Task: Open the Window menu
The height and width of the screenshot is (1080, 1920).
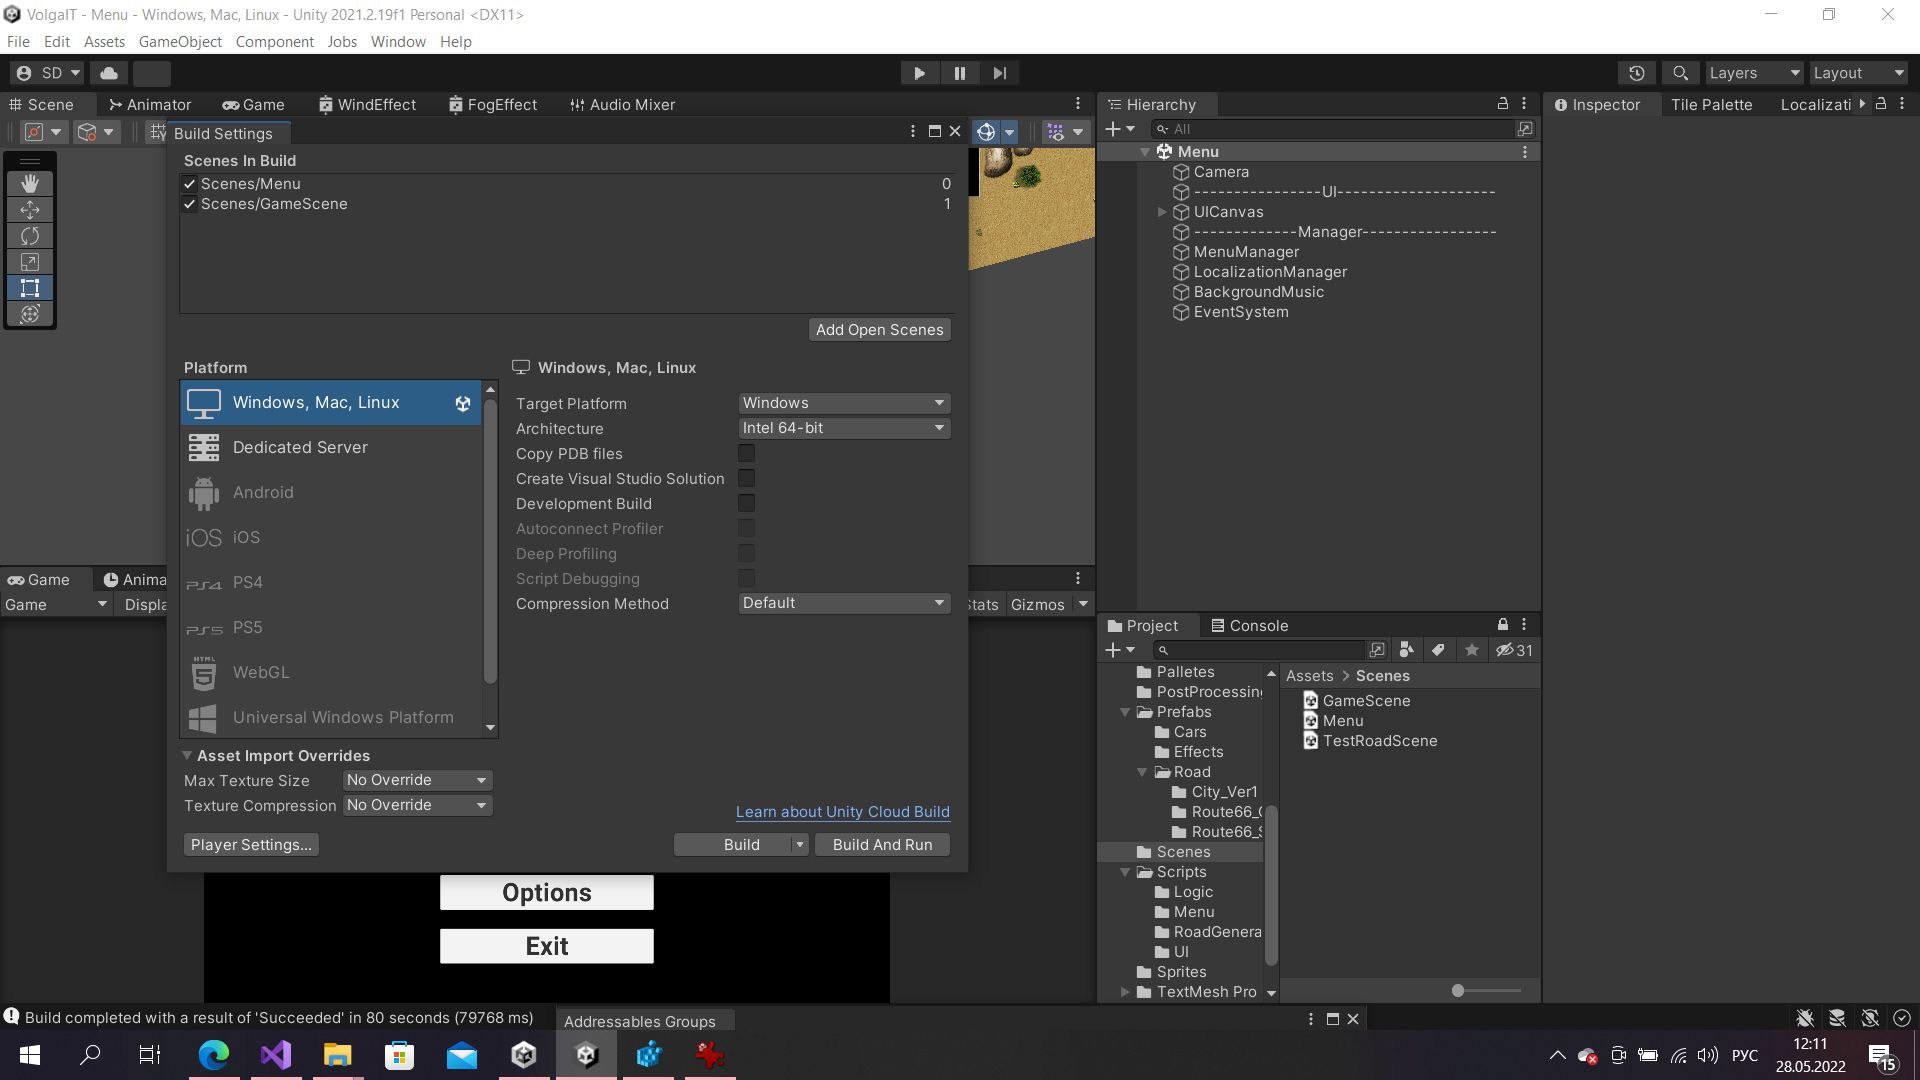Action: coord(398,41)
